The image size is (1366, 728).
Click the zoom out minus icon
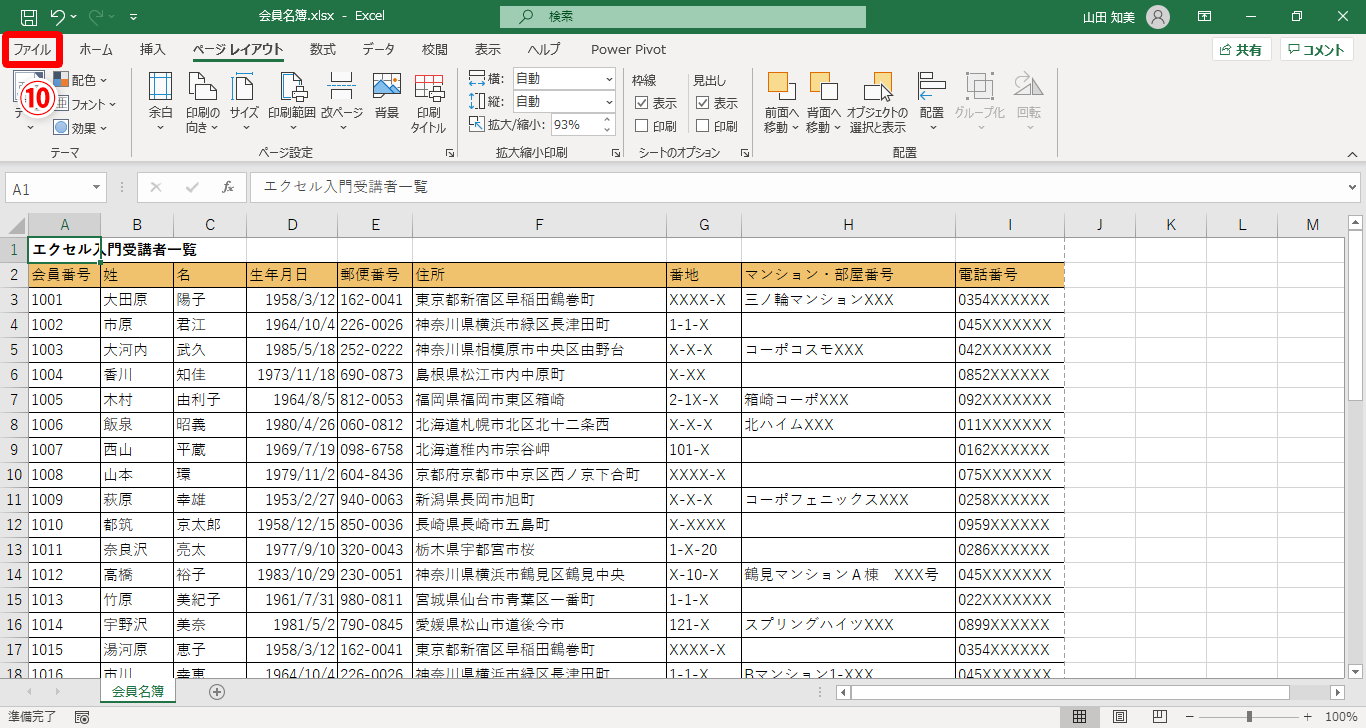click(x=1190, y=717)
